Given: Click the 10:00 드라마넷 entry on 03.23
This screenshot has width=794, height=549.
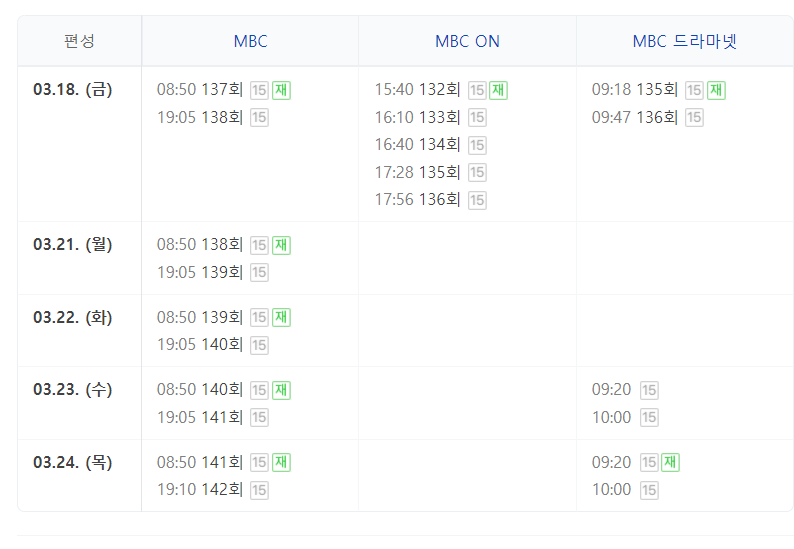Looking at the screenshot, I should [x=611, y=417].
